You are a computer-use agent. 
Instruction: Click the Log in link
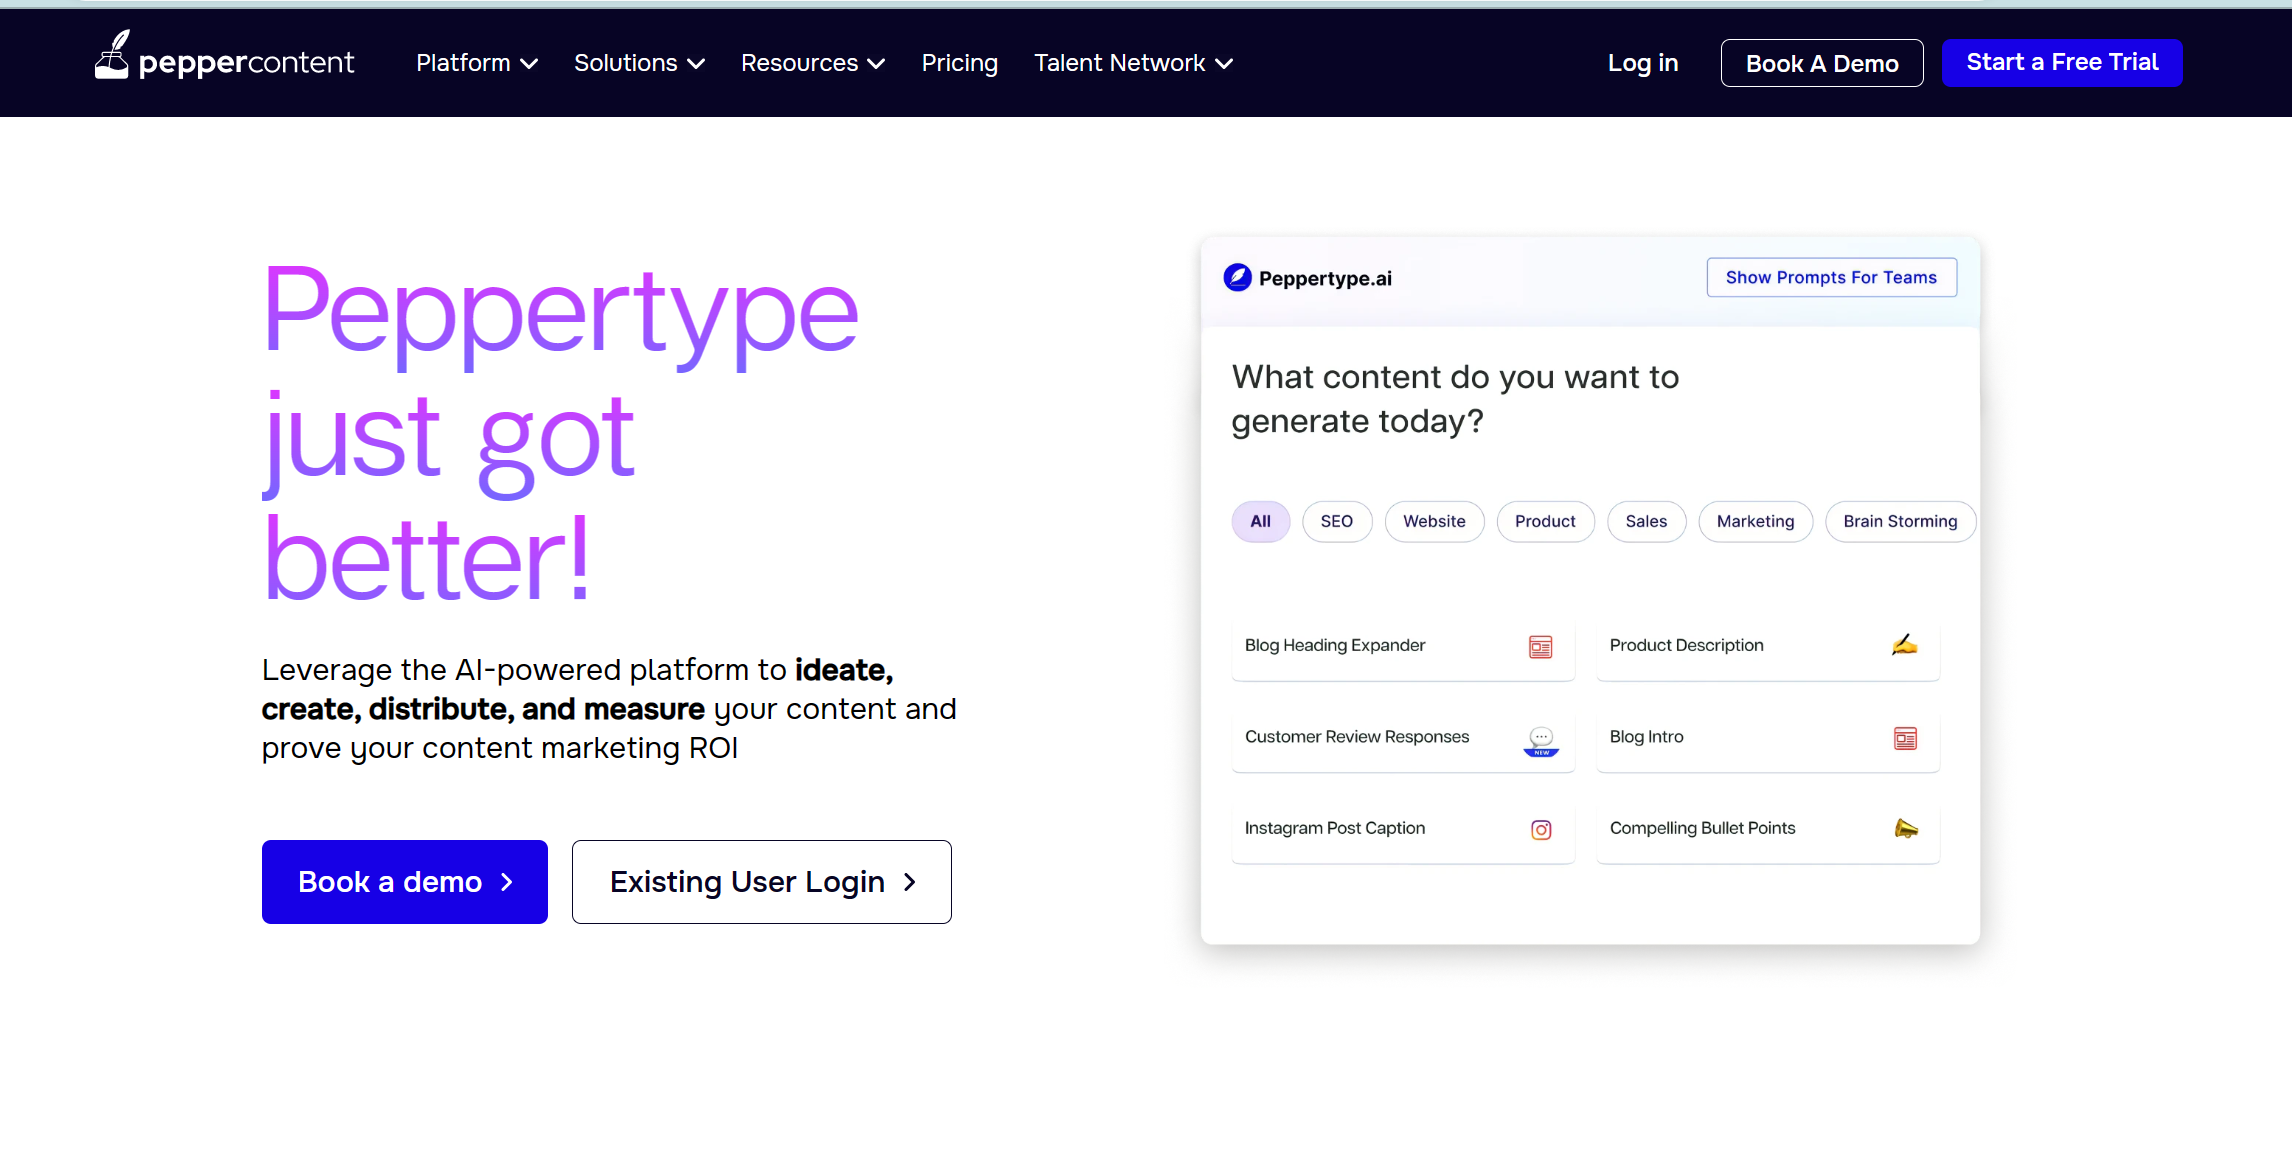[x=1643, y=62]
